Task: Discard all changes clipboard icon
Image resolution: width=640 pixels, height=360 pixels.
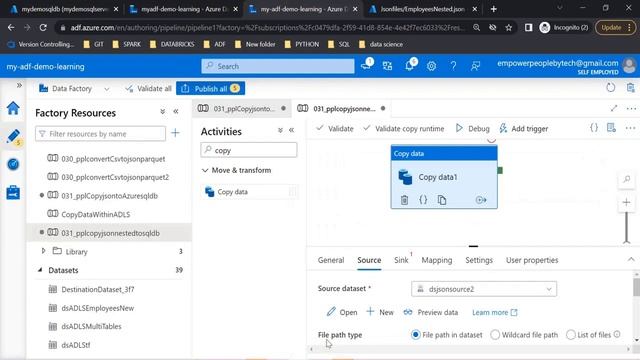Action: [631, 87]
